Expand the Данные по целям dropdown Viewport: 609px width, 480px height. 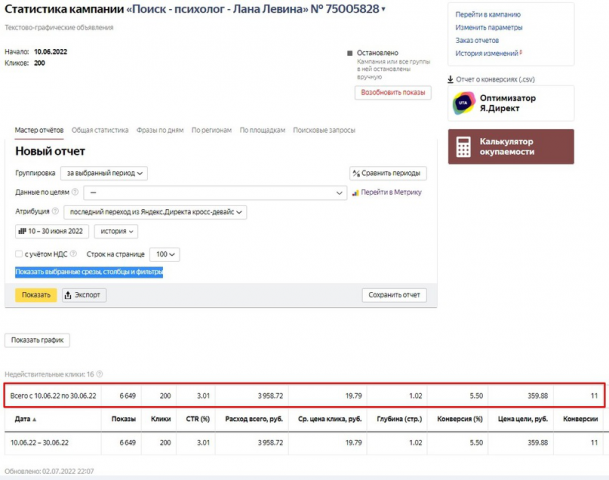point(215,193)
